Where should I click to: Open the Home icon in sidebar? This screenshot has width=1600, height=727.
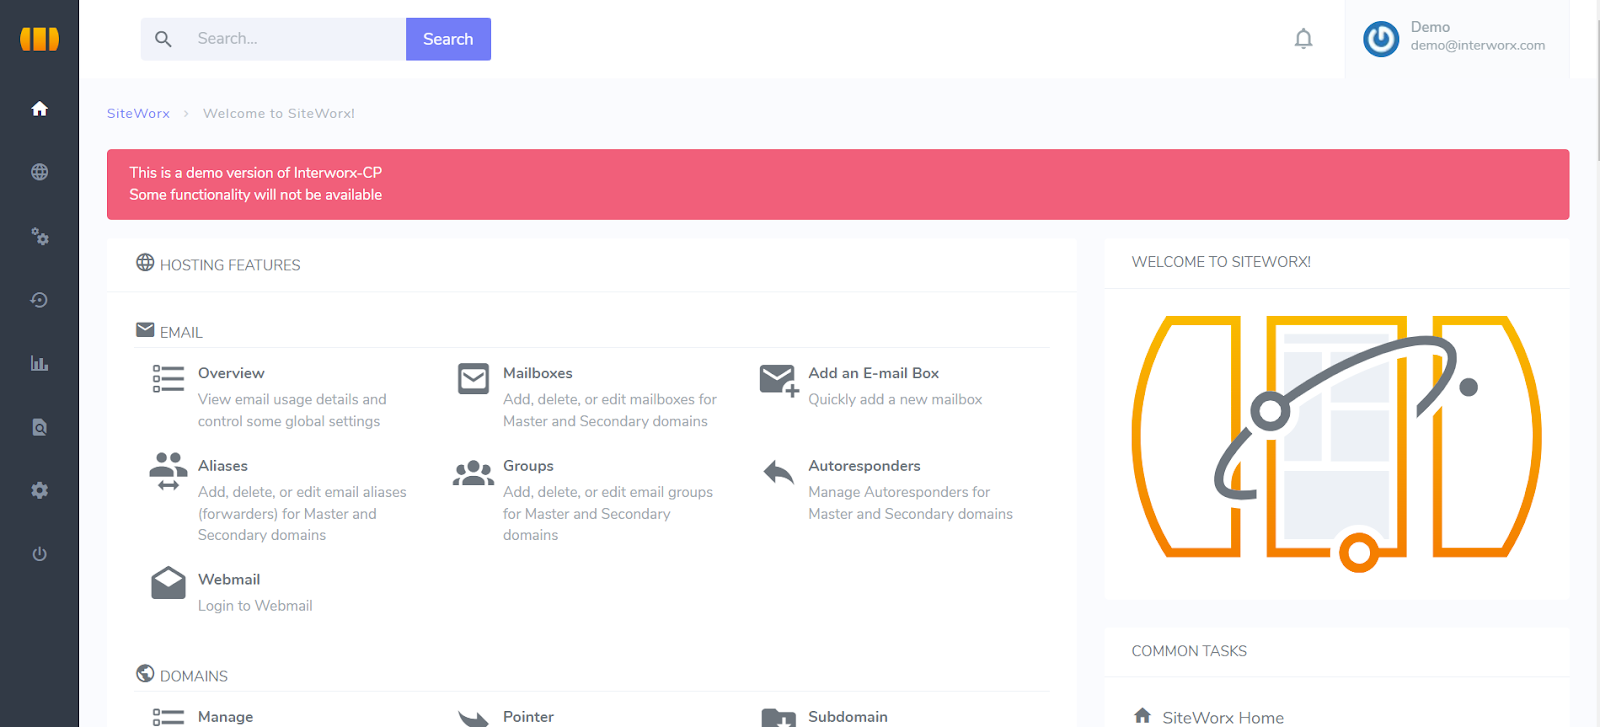39,109
